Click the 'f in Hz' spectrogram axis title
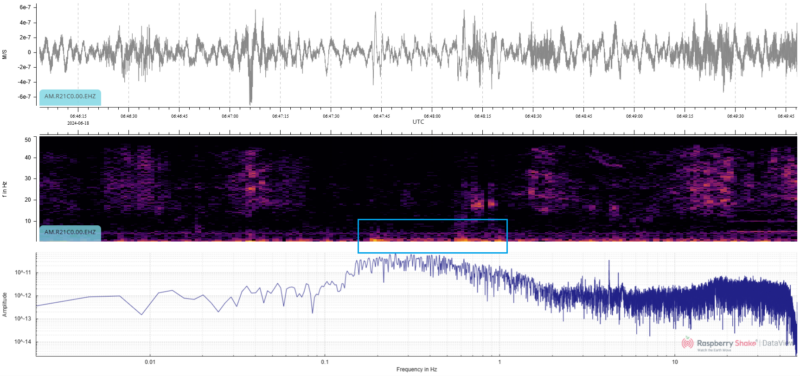 point(5,188)
